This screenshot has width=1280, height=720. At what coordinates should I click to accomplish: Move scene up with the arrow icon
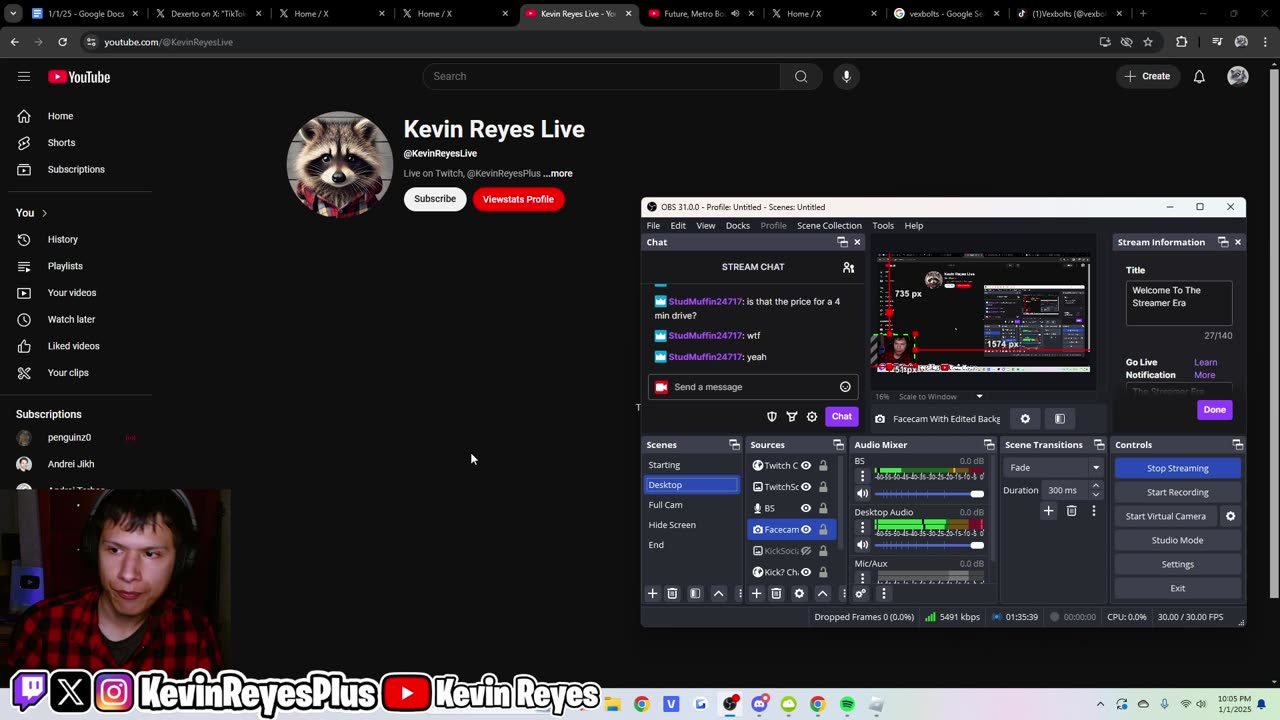[x=718, y=594]
